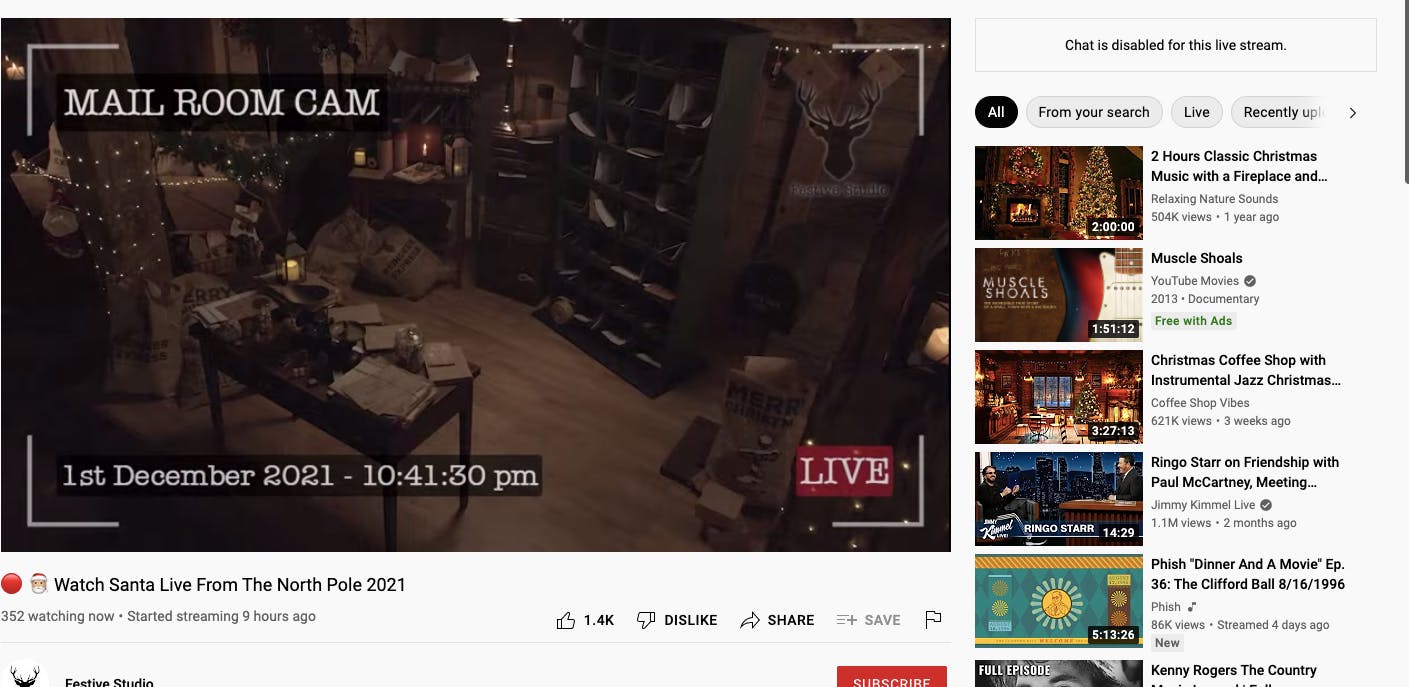Select the From your search chip
This screenshot has height=687, width=1409.
click(1093, 112)
